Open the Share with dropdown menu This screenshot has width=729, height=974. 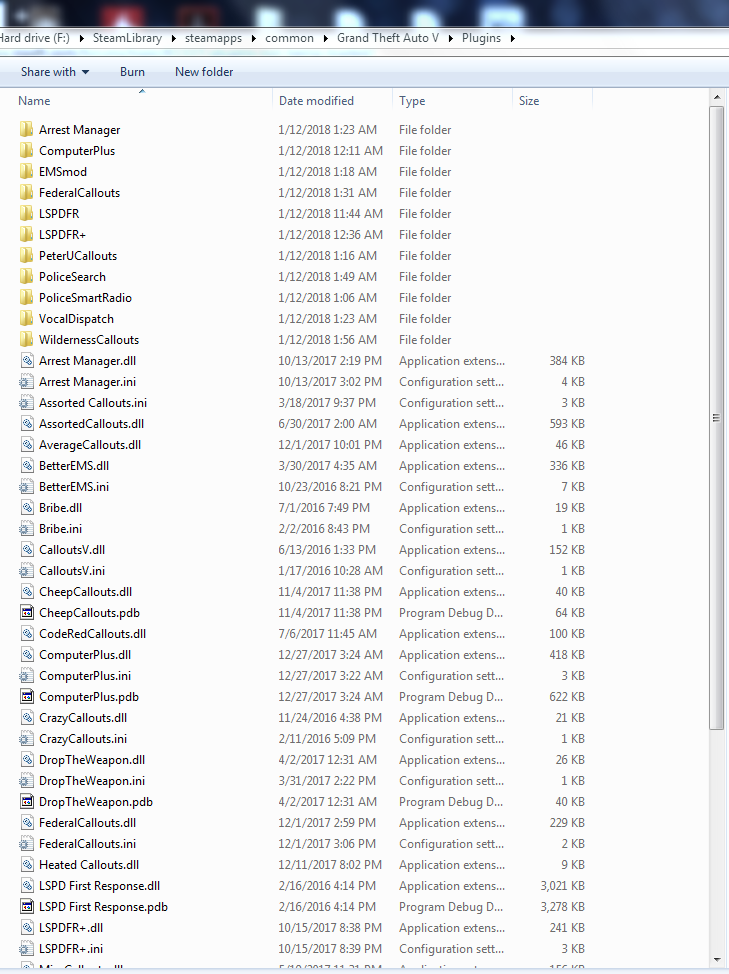pyautogui.click(x=55, y=71)
